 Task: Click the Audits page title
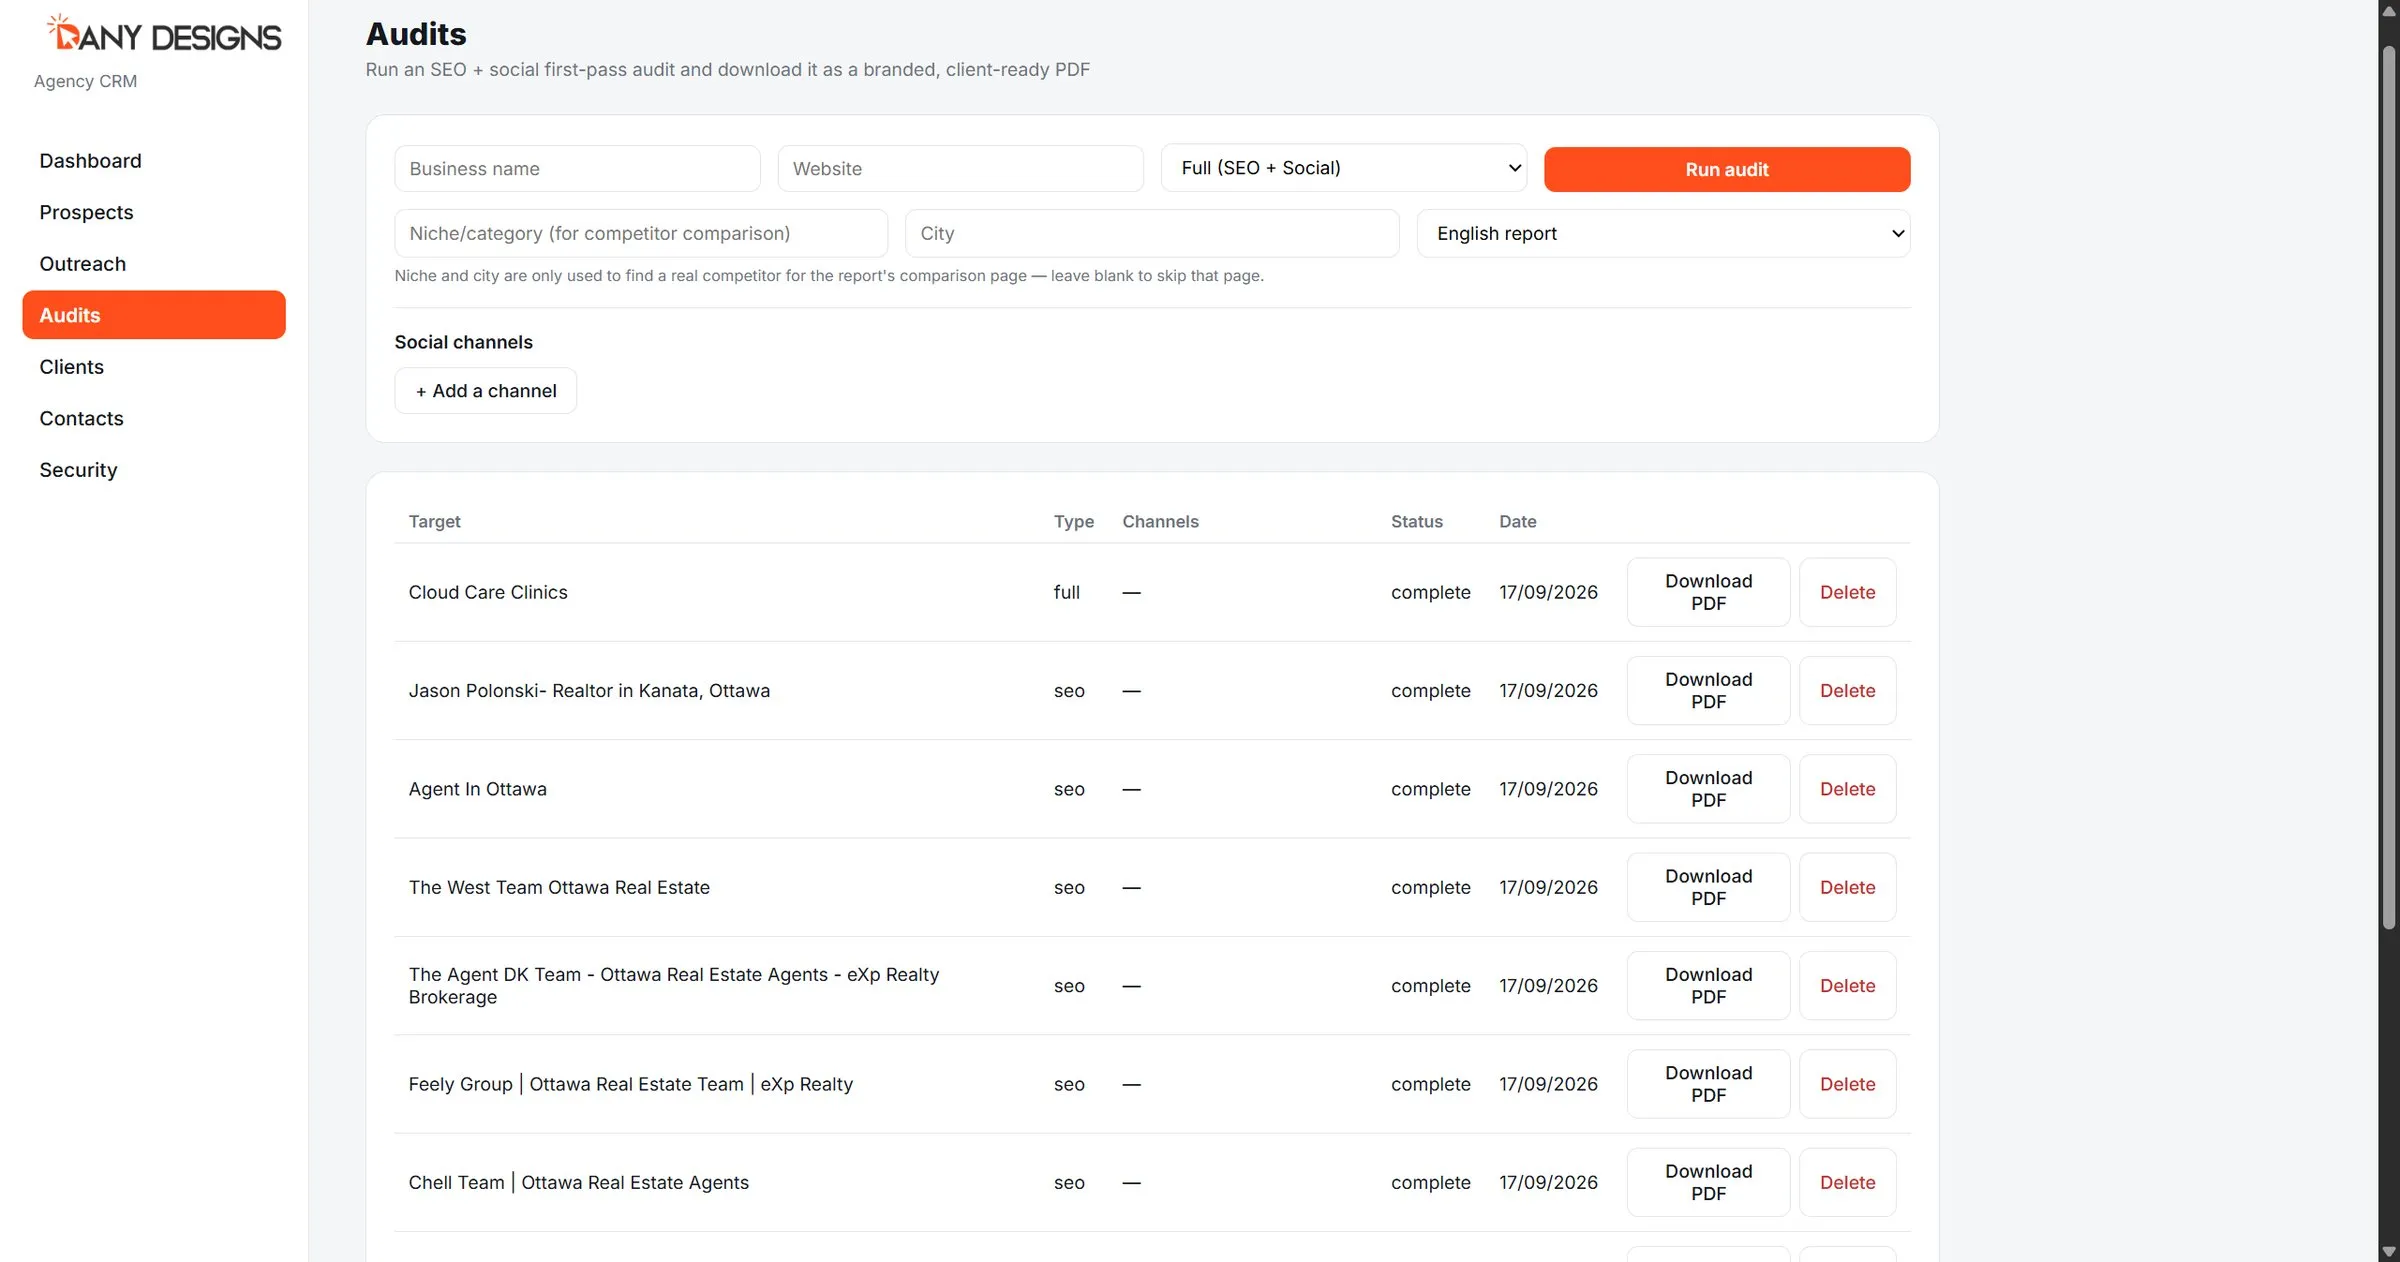click(416, 34)
